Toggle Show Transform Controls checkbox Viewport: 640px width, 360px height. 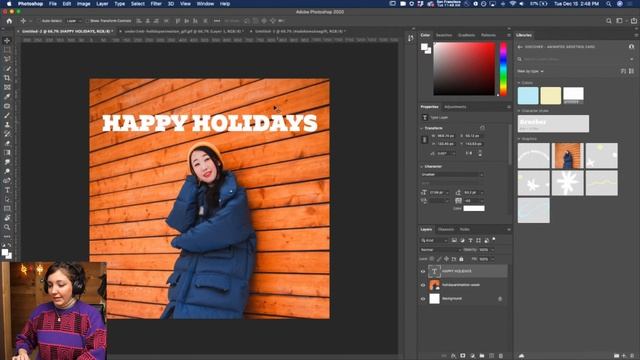coord(87,21)
